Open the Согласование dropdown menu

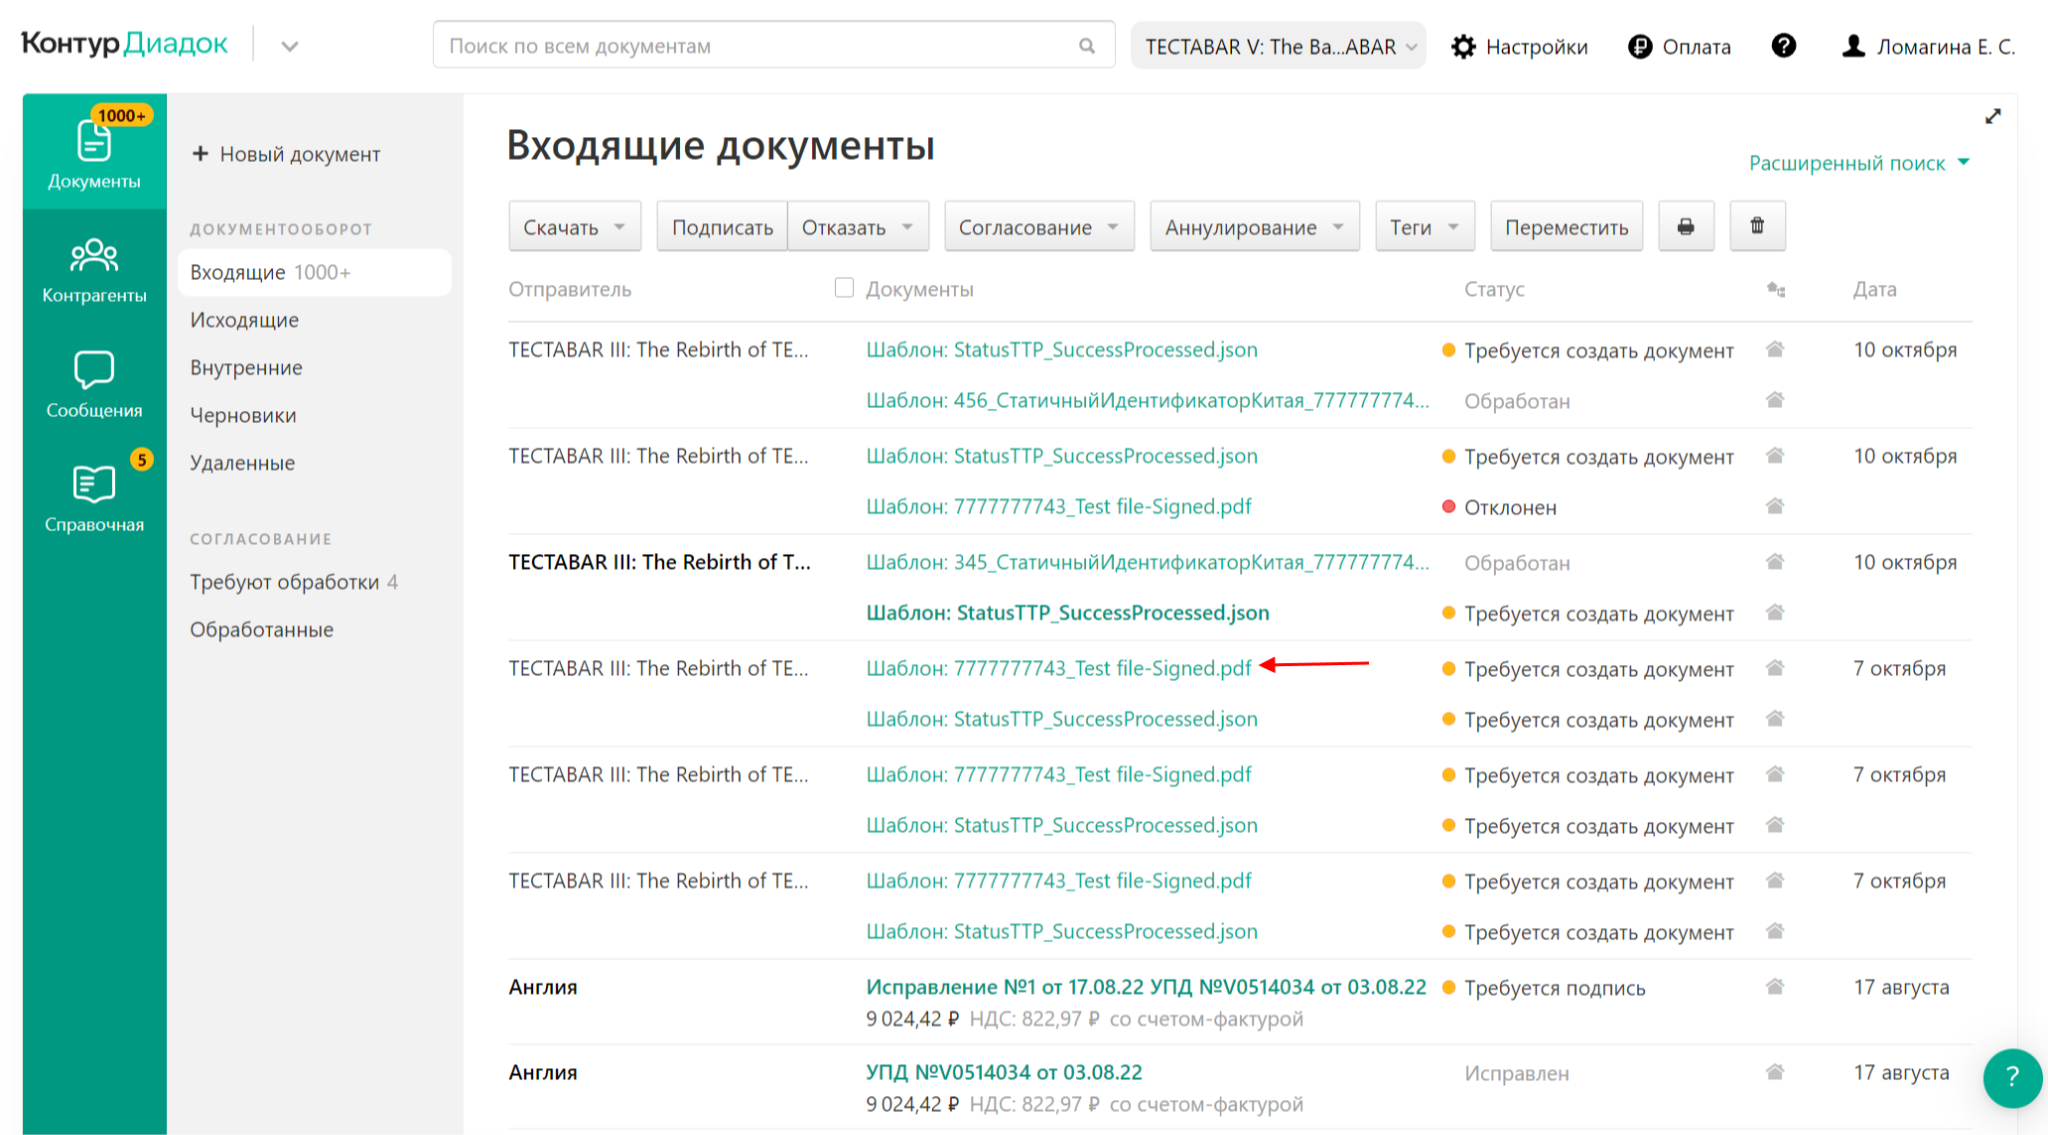point(1038,227)
